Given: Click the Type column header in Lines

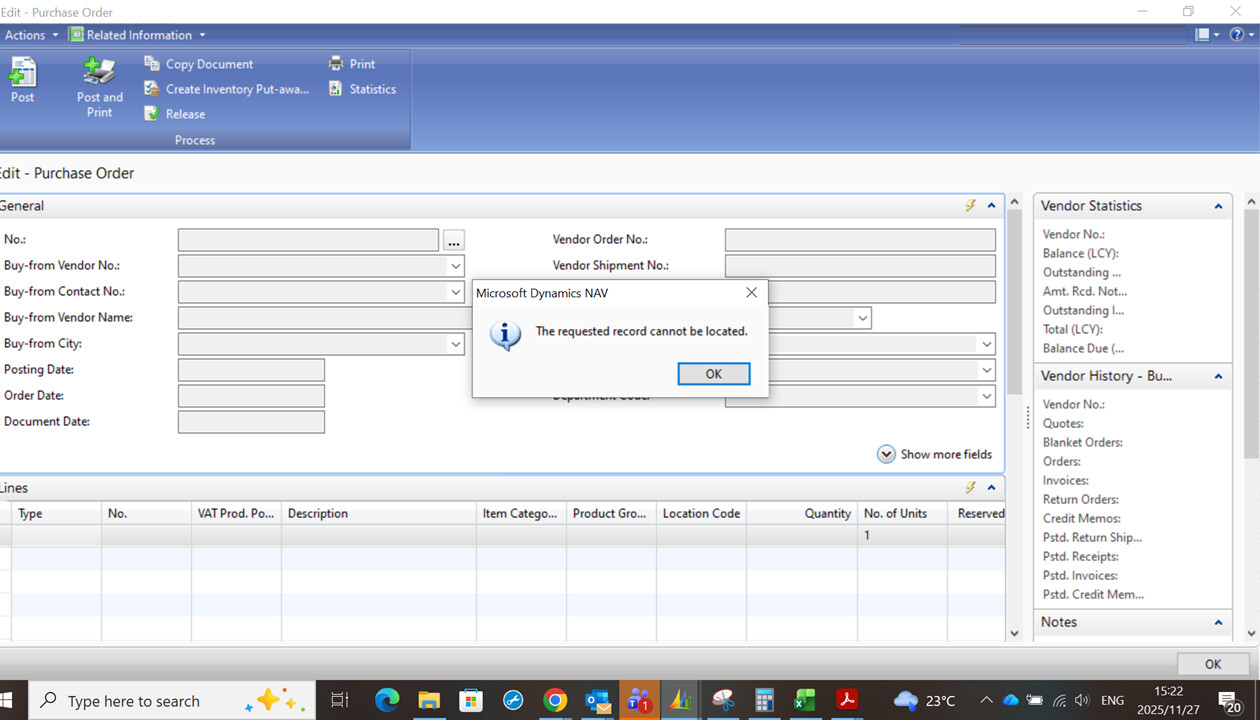Looking at the screenshot, I should tap(56, 513).
